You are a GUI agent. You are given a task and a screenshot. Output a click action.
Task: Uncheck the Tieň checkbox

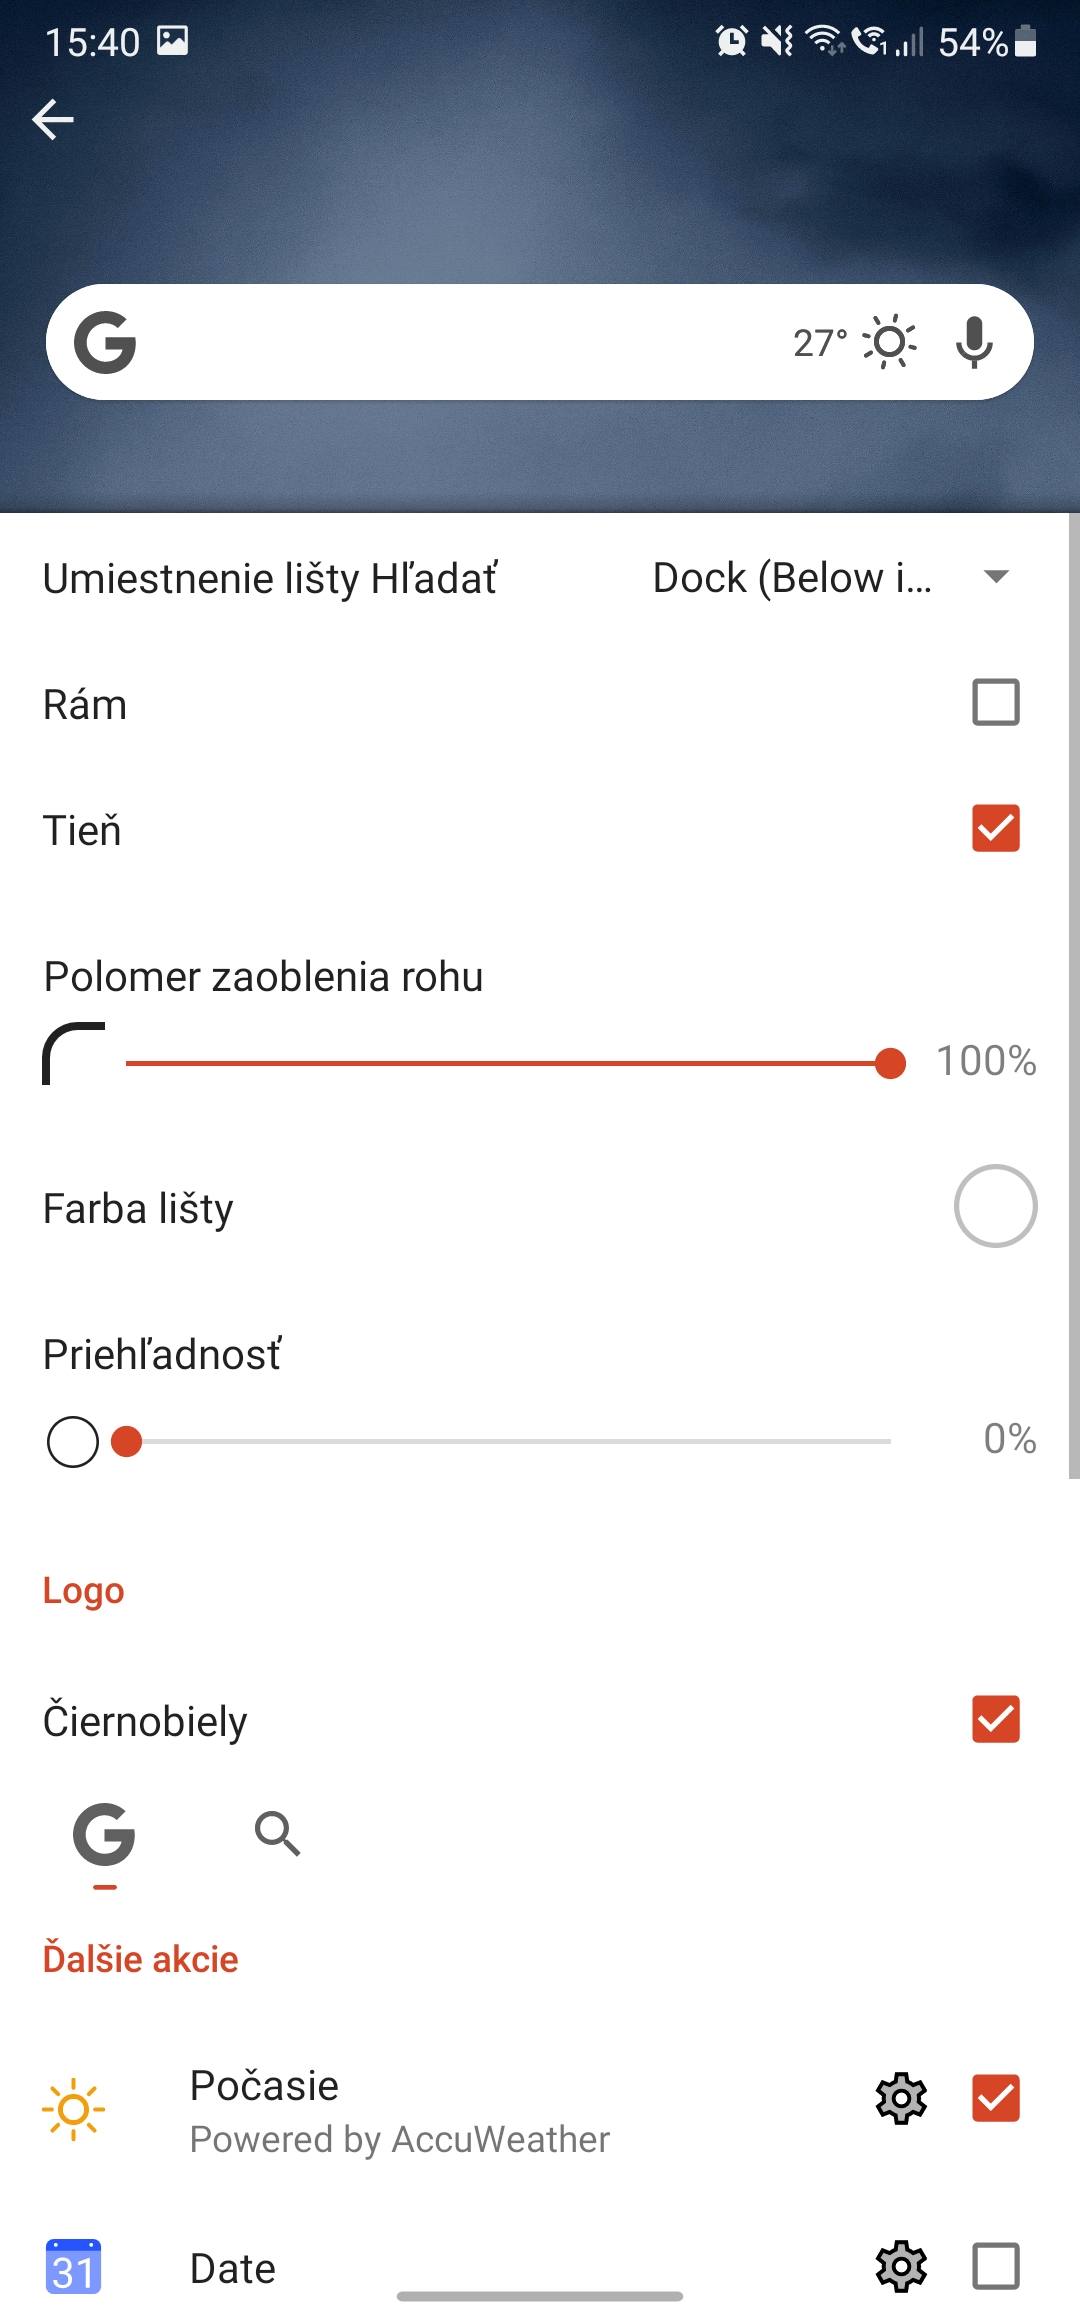point(995,828)
